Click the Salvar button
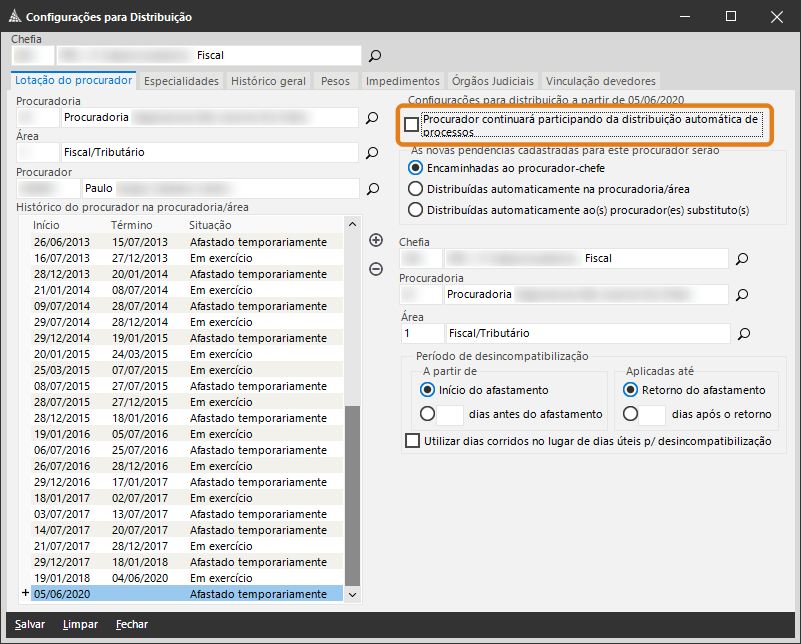Screen dimensions: 801x644 pyautogui.click(x=30, y=624)
